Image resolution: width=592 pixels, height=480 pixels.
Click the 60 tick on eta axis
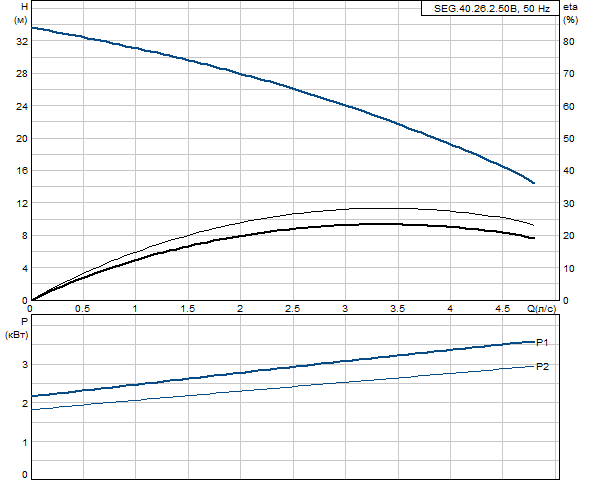[569, 106]
